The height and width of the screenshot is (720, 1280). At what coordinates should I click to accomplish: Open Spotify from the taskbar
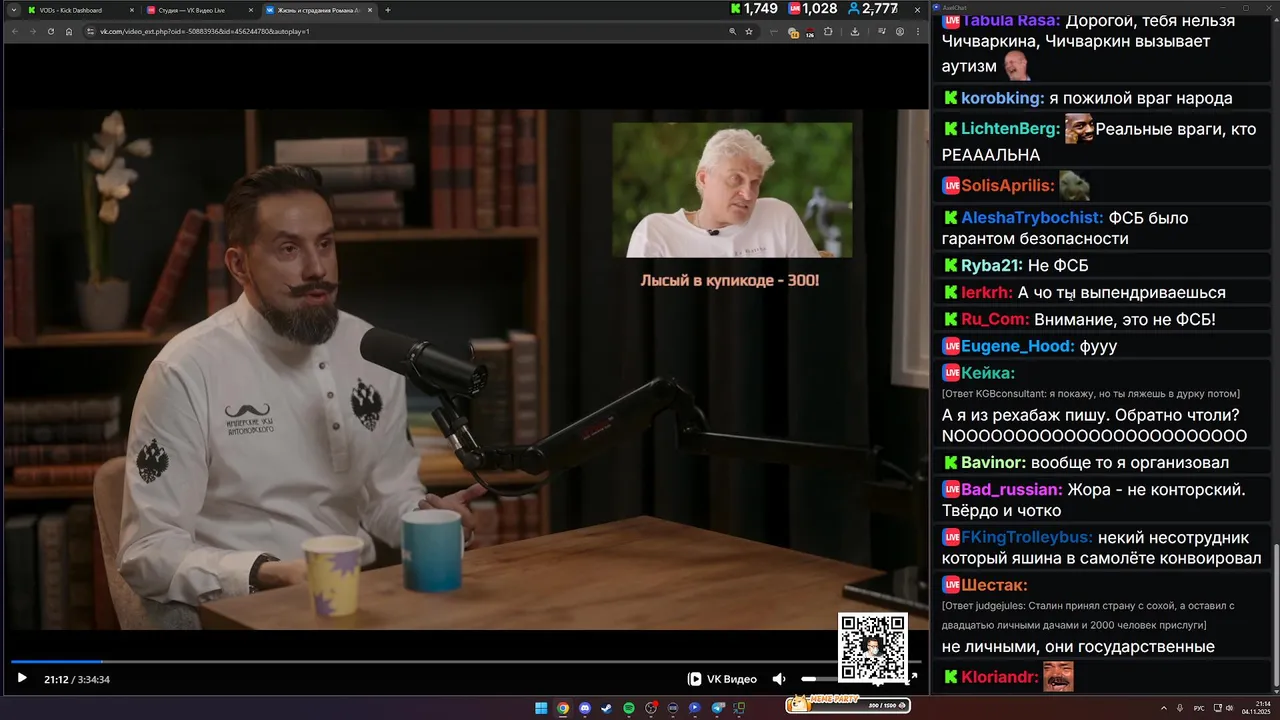point(629,708)
